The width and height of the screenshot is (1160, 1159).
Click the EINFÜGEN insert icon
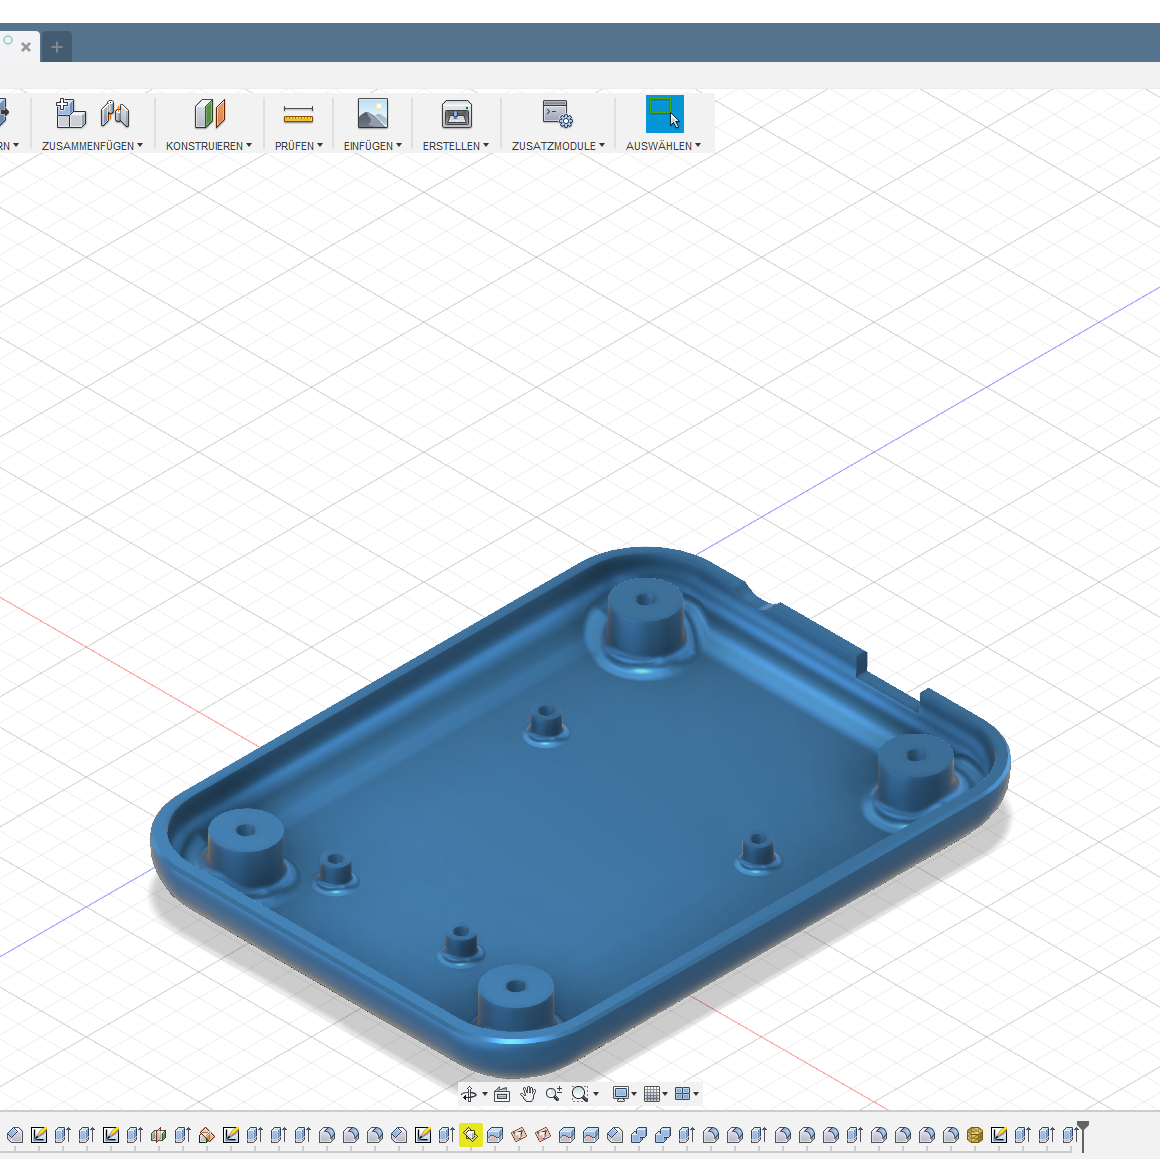coord(371,113)
